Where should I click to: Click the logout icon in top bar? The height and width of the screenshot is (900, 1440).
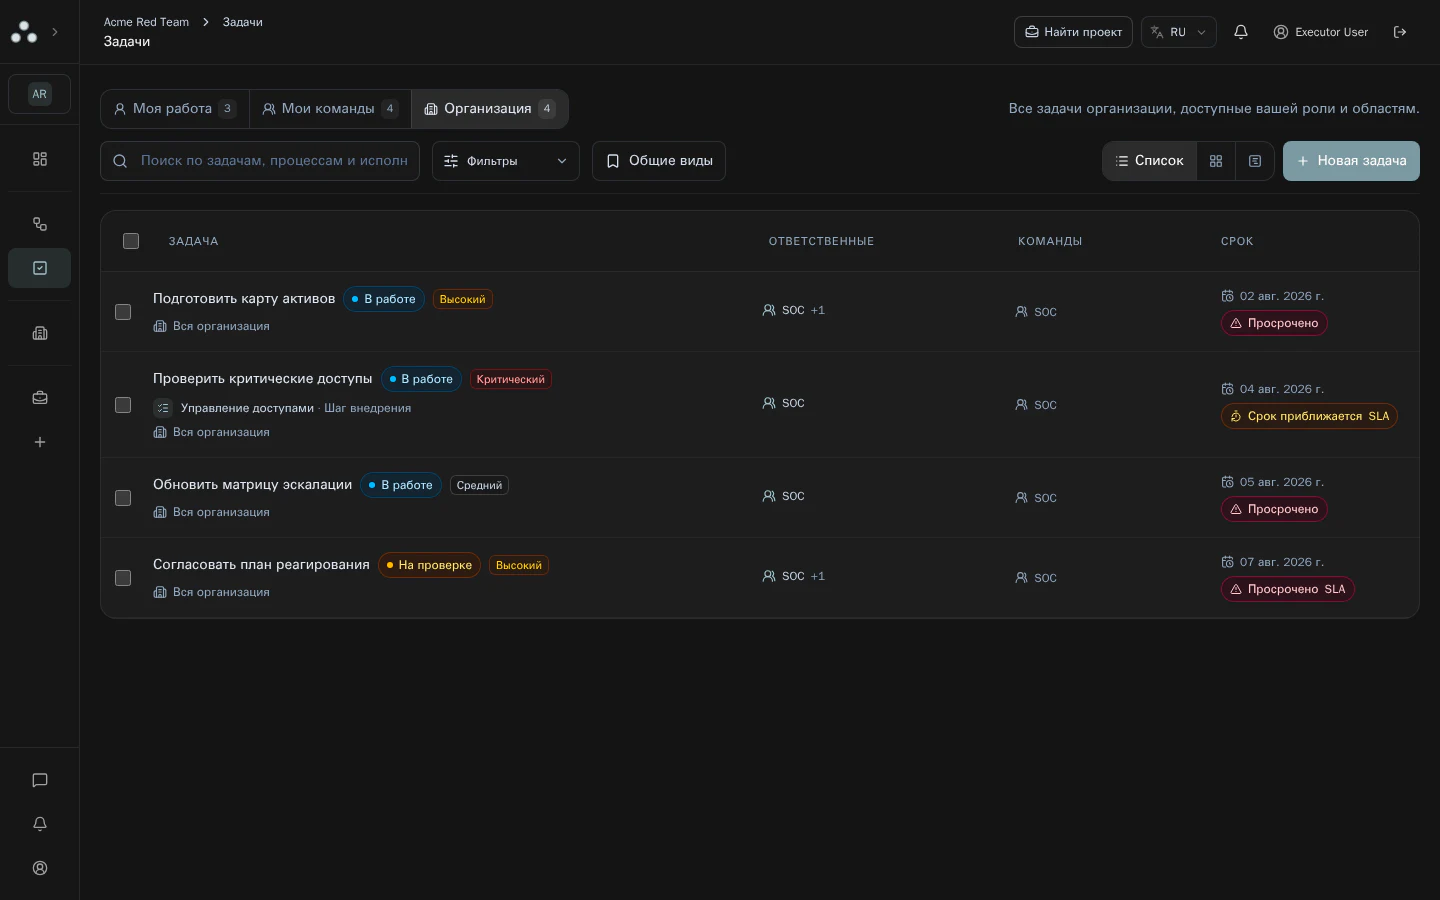pyautogui.click(x=1400, y=32)
